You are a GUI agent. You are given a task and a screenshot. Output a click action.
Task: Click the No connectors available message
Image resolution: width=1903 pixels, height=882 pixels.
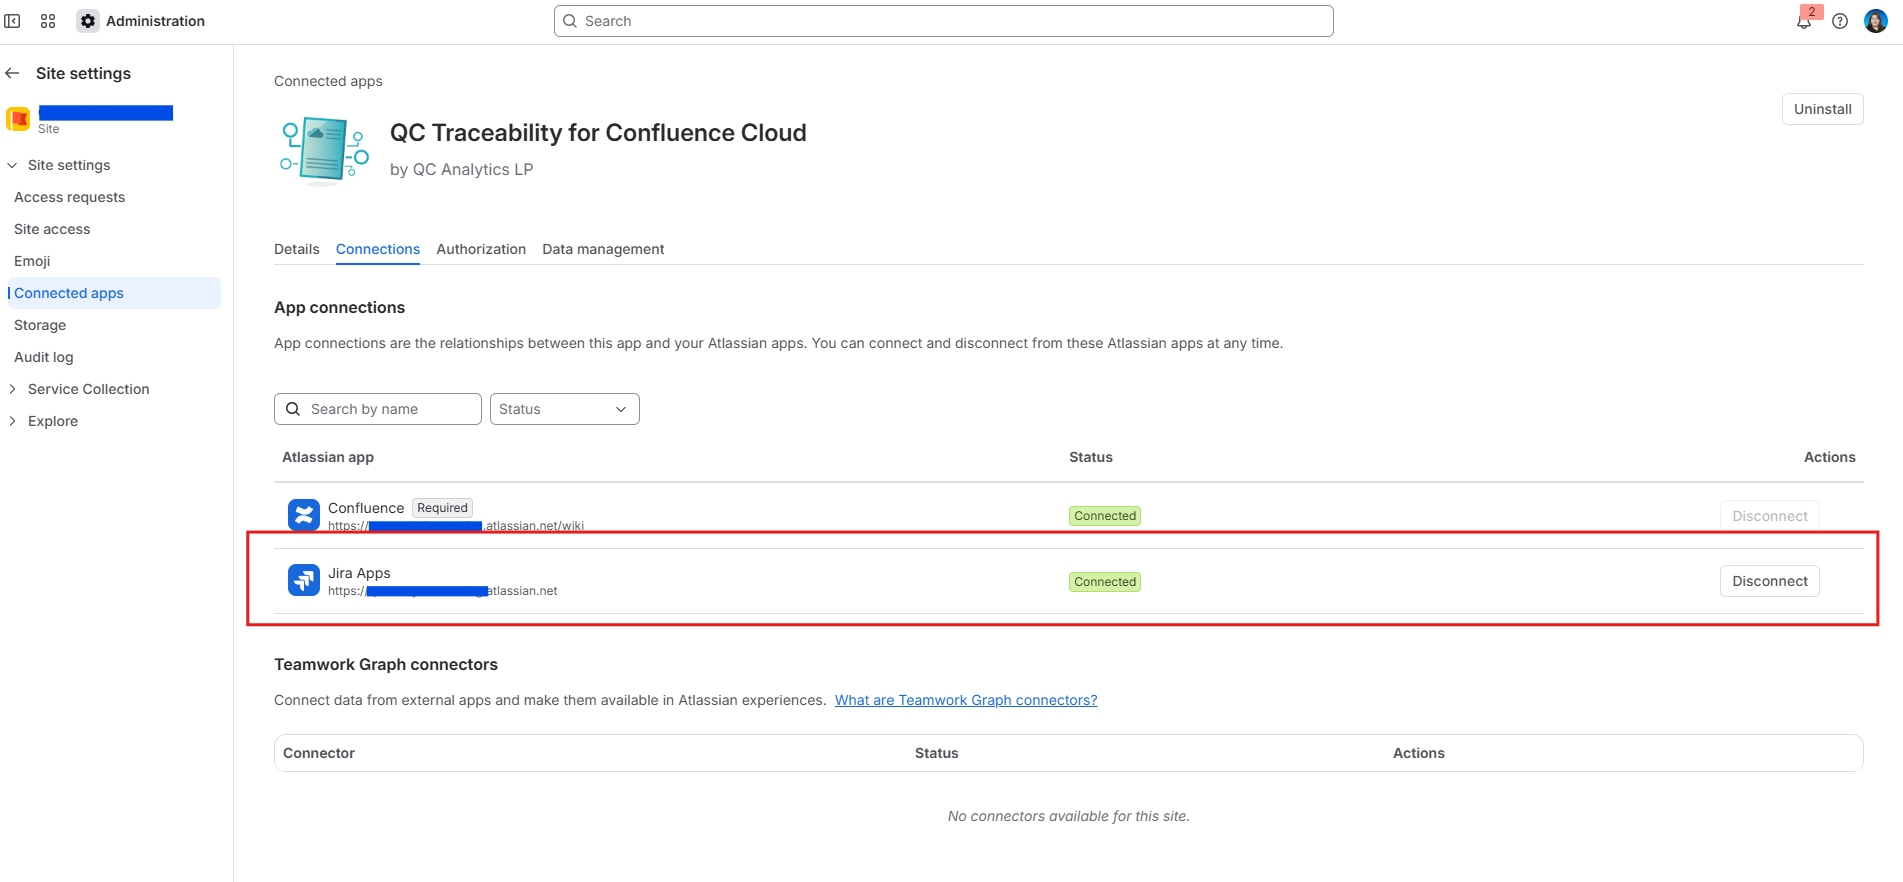(x=1068, y=816)
